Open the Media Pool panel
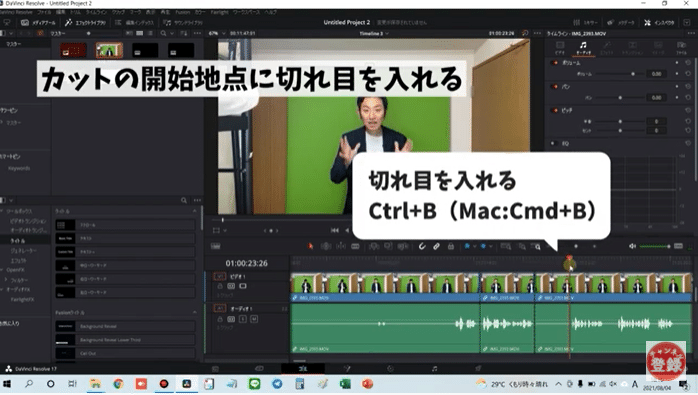This screenshot has height=395, width=698. click(x=38, y=22)
